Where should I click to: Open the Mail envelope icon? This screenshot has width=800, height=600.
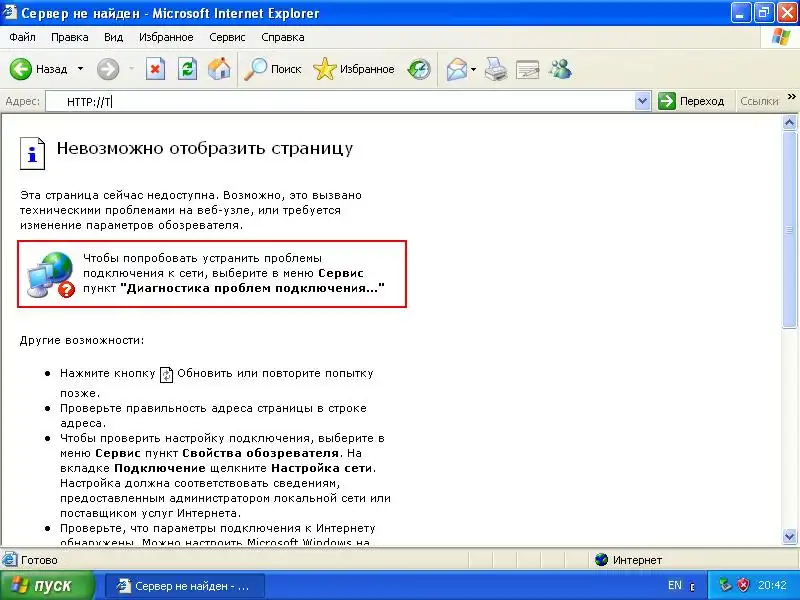pos(457,69)
